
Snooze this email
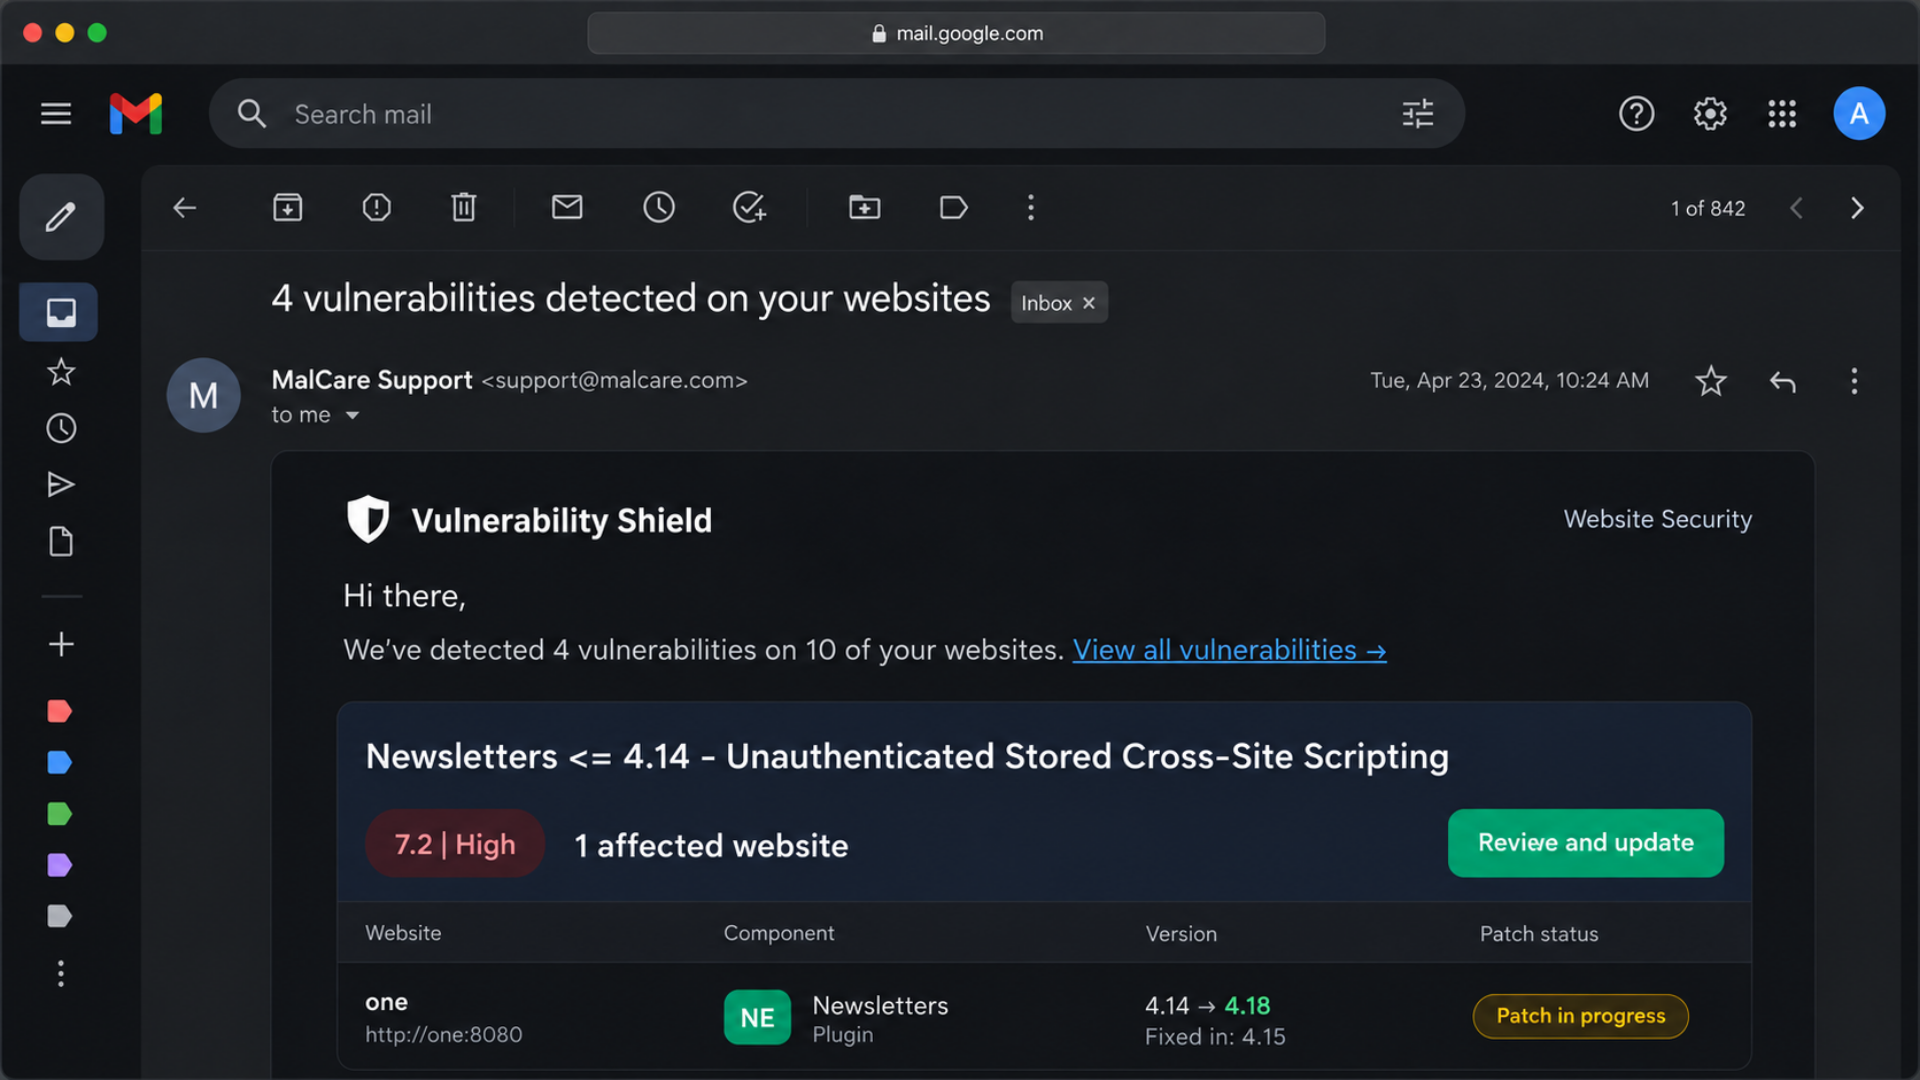coord(659,208)
